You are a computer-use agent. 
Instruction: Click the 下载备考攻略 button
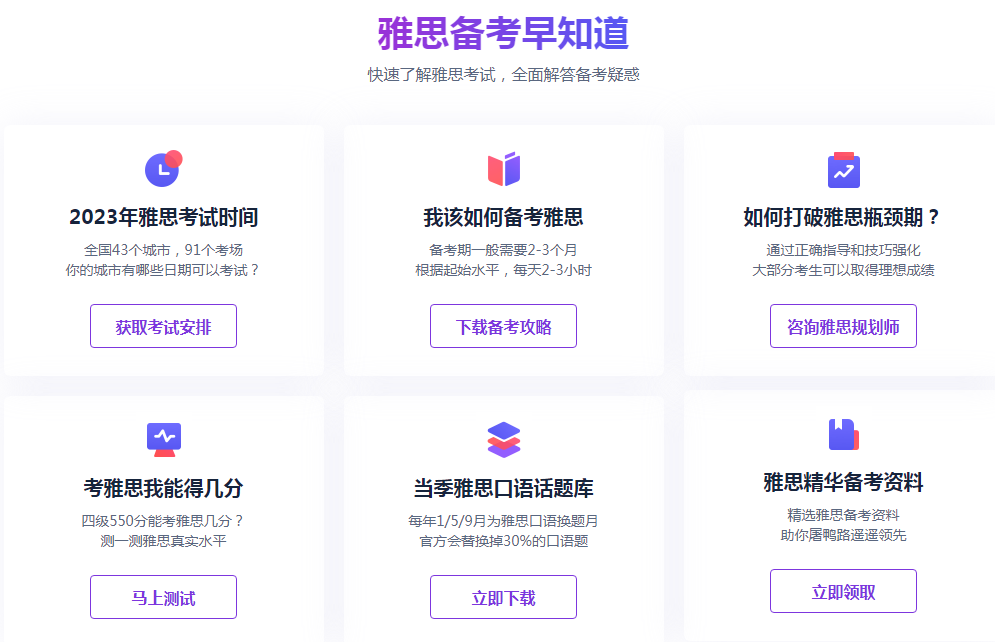click(503, 326)
